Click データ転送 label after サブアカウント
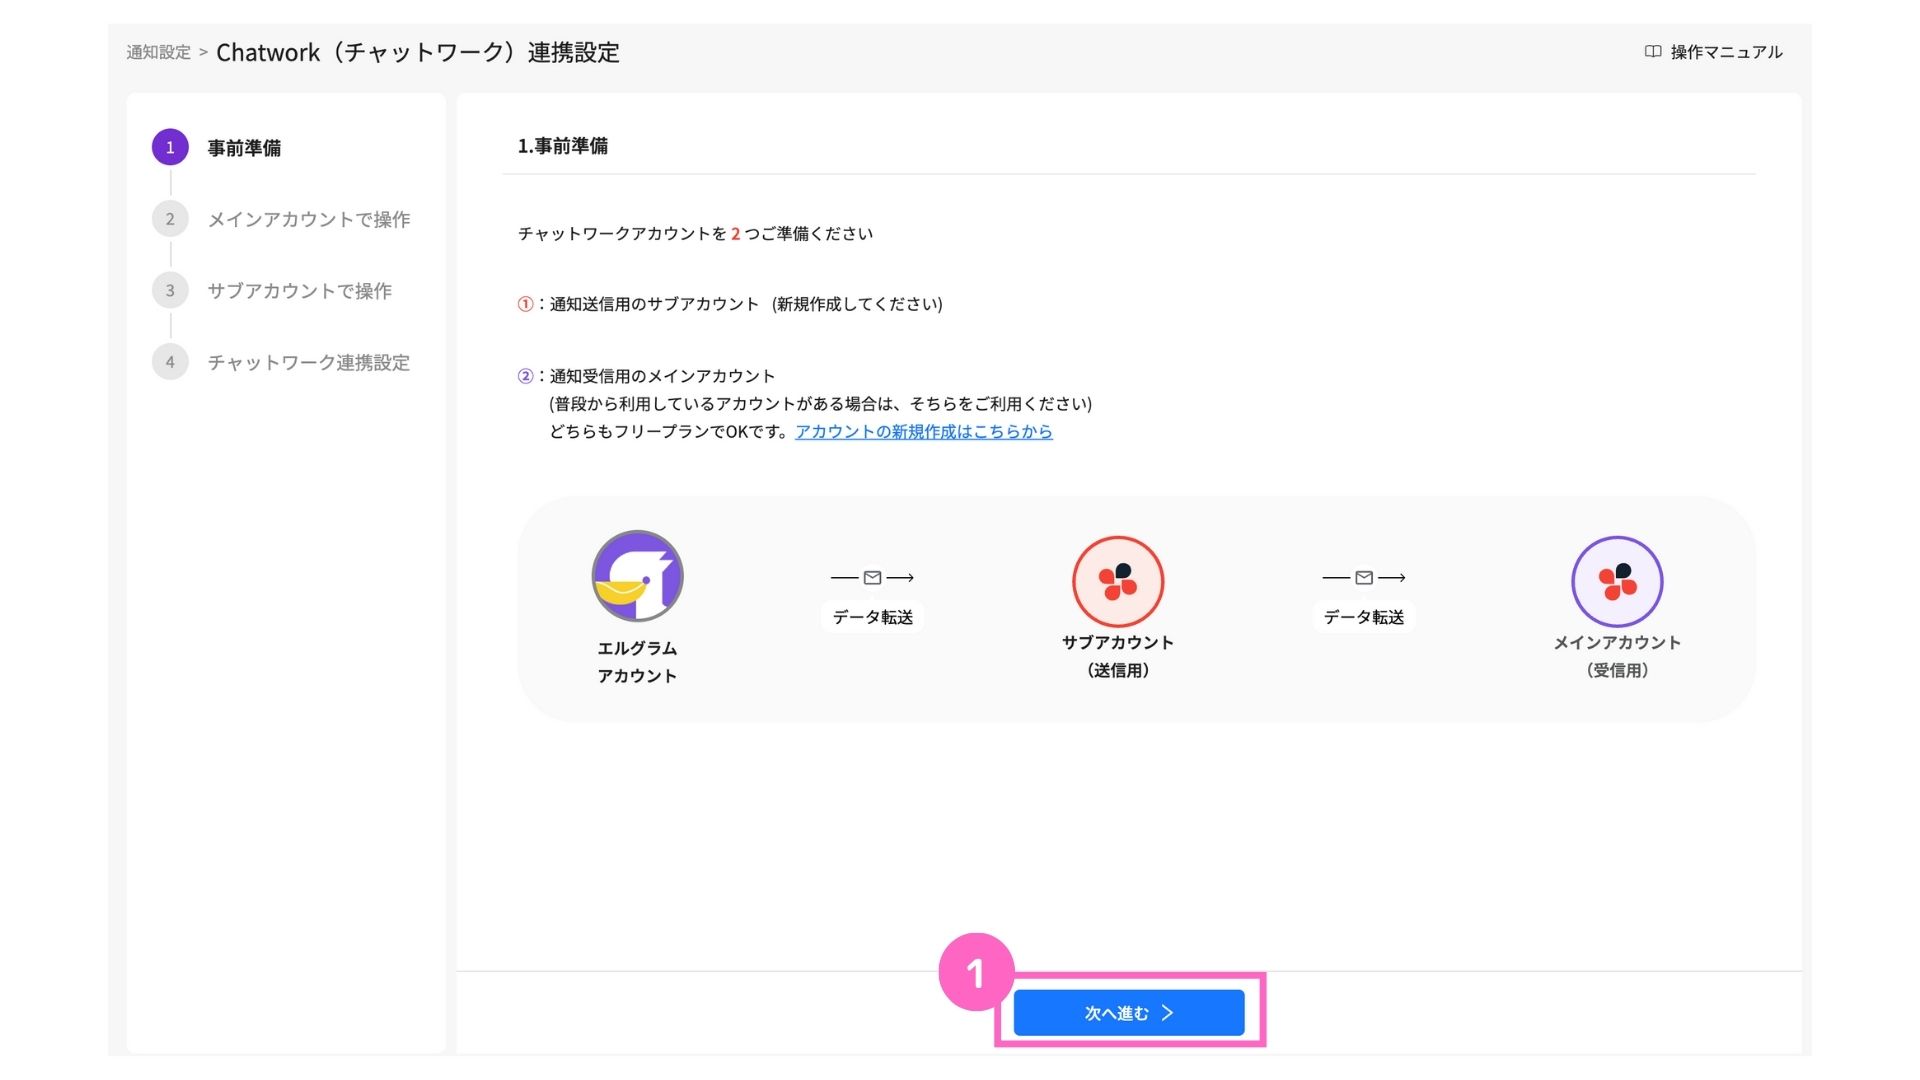The height and width of the screenshot is (1080, 1920). (x=1364, y=617)
